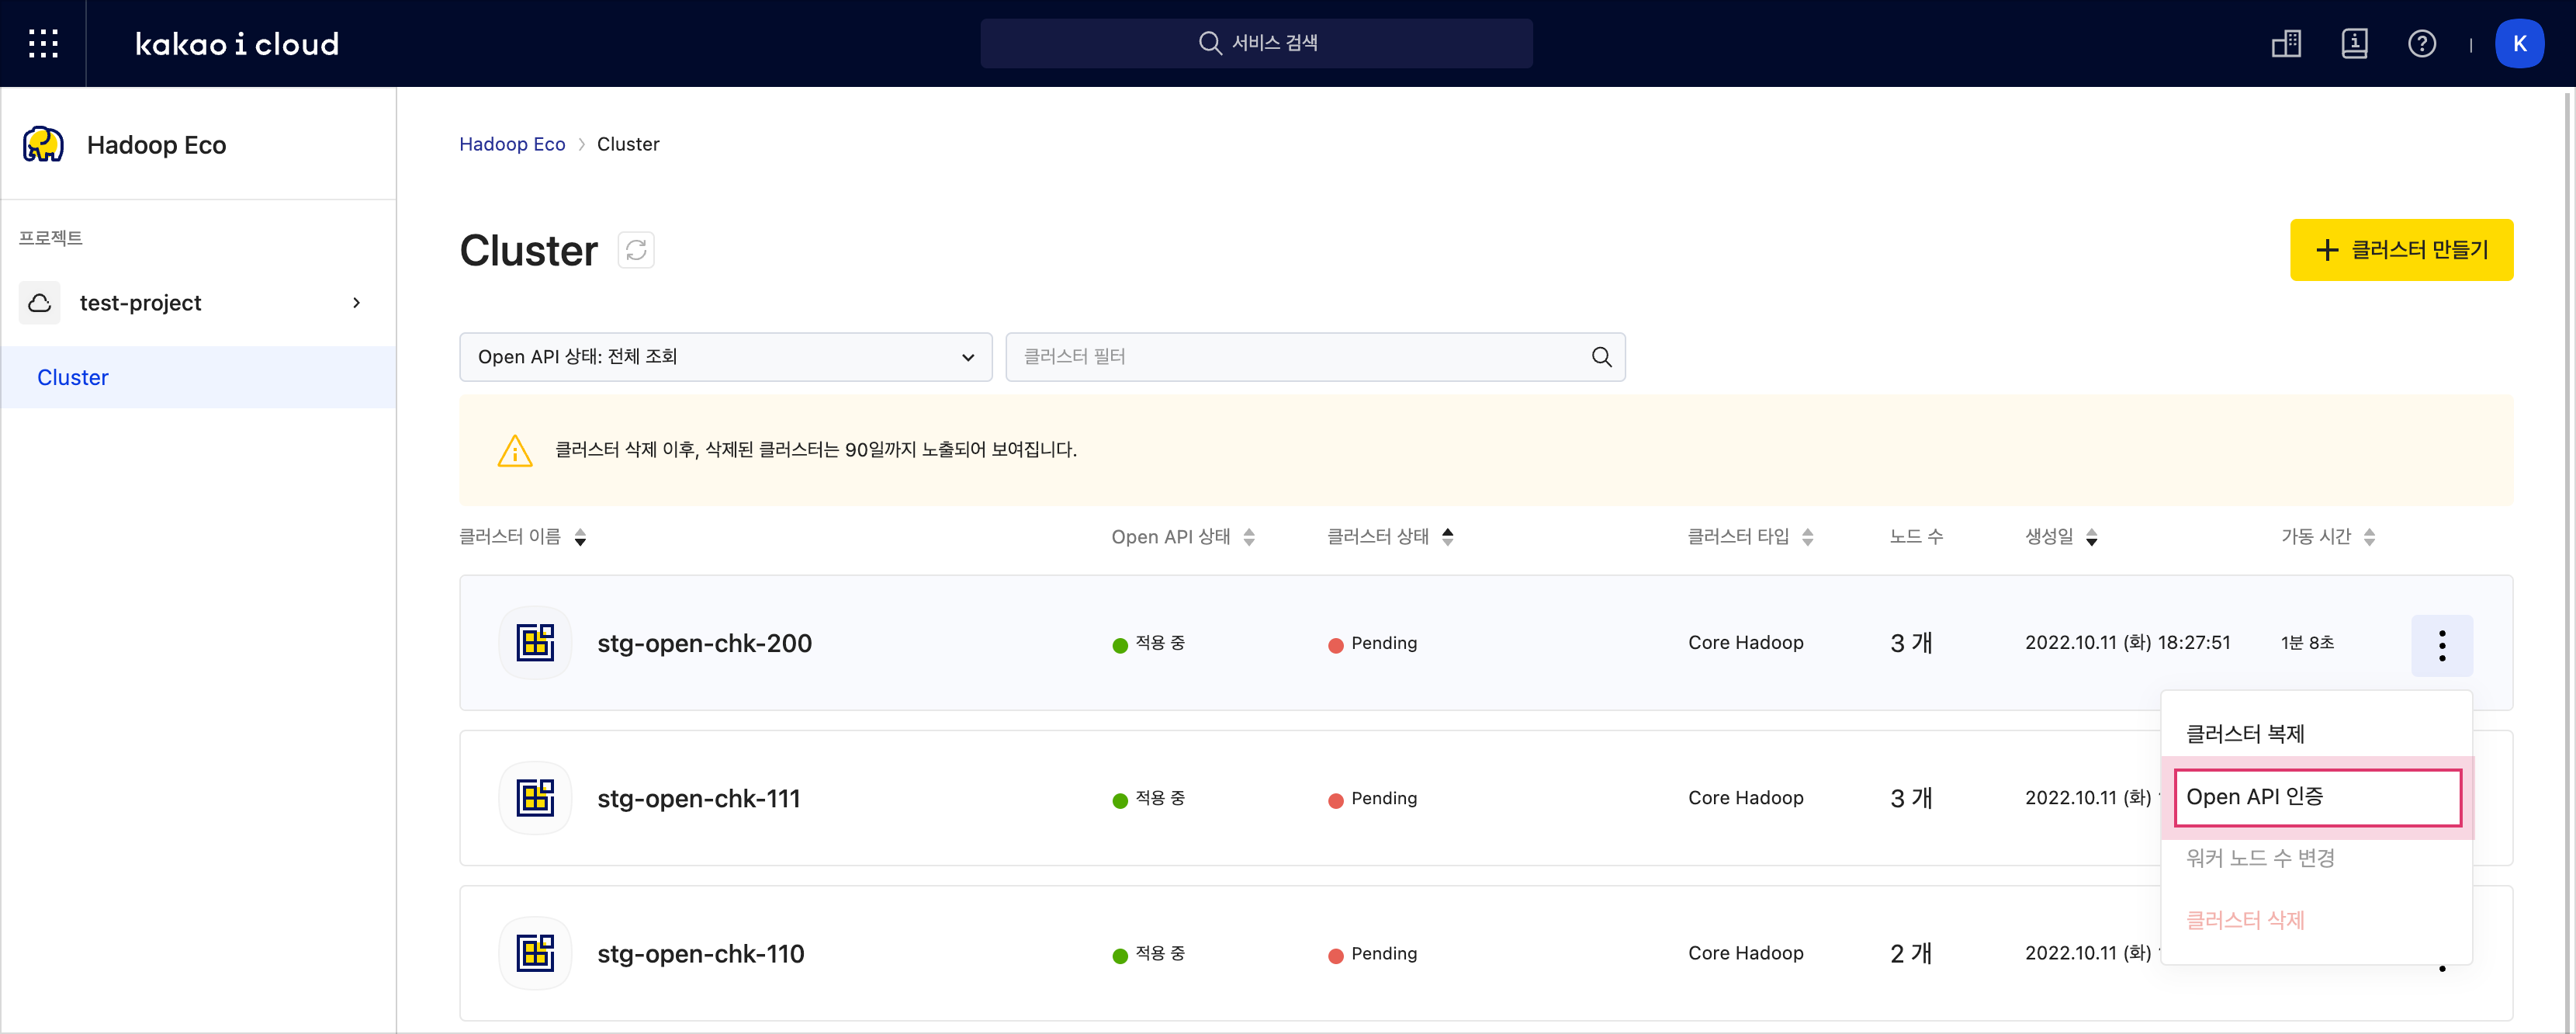
Task: Select 클러스터 복제 from the menu
Action: [x=2316, y=734]
